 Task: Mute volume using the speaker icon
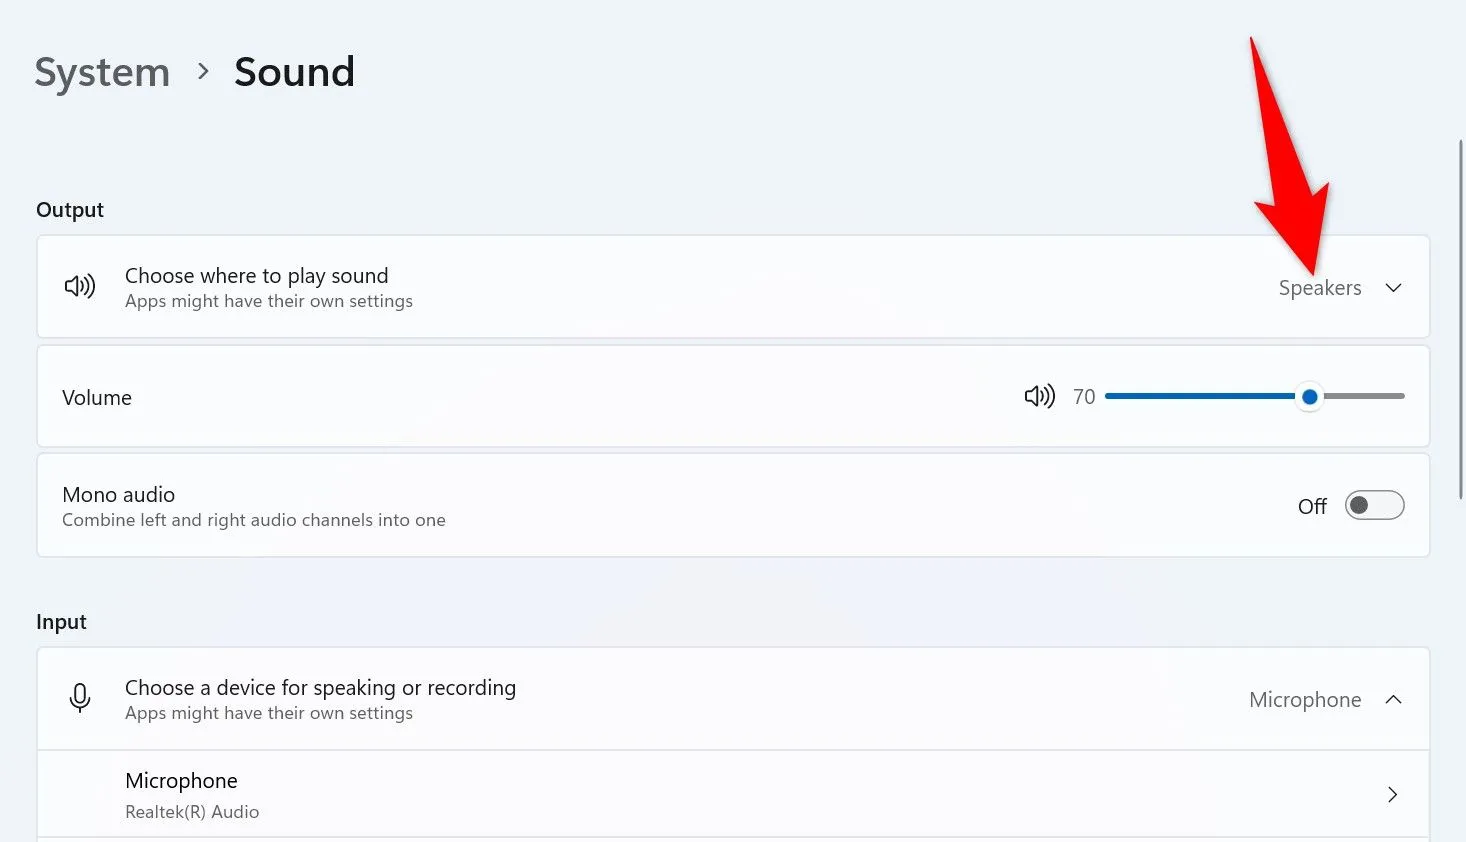1039,397
